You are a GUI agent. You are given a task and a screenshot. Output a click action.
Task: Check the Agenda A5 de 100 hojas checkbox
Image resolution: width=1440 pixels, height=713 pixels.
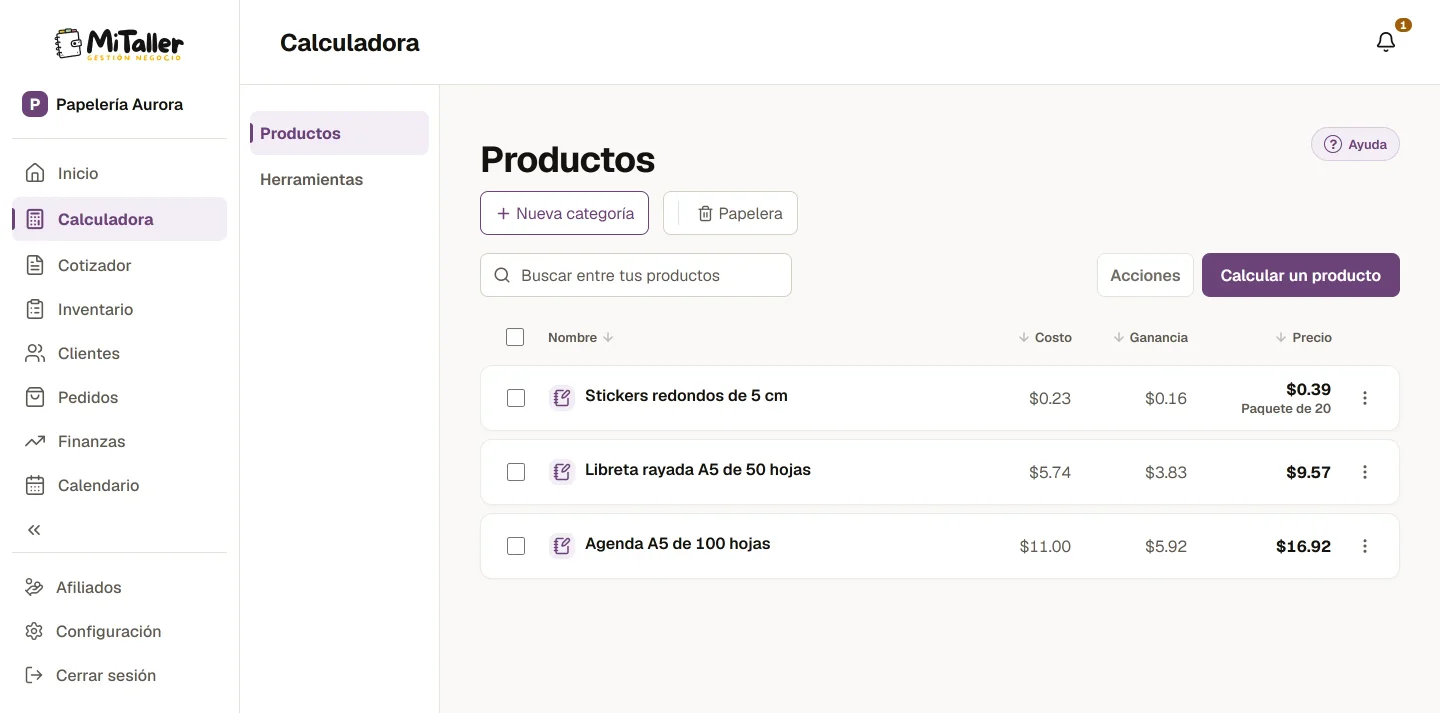[516, 546]
